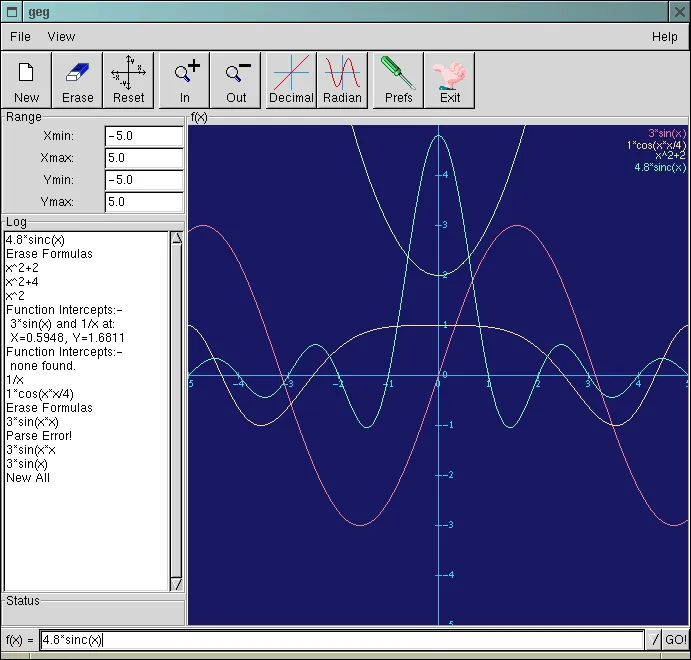This screenshot has height=660, width=691.
Task: Click the Ymax value field
Action: point(144,202)
